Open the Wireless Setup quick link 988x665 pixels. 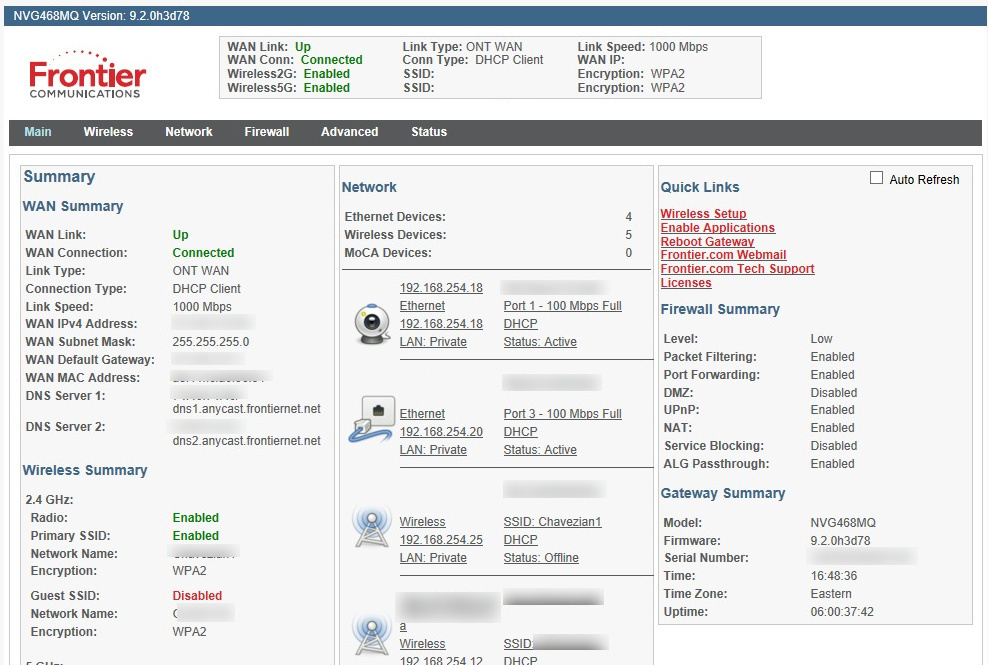(703, 214)
